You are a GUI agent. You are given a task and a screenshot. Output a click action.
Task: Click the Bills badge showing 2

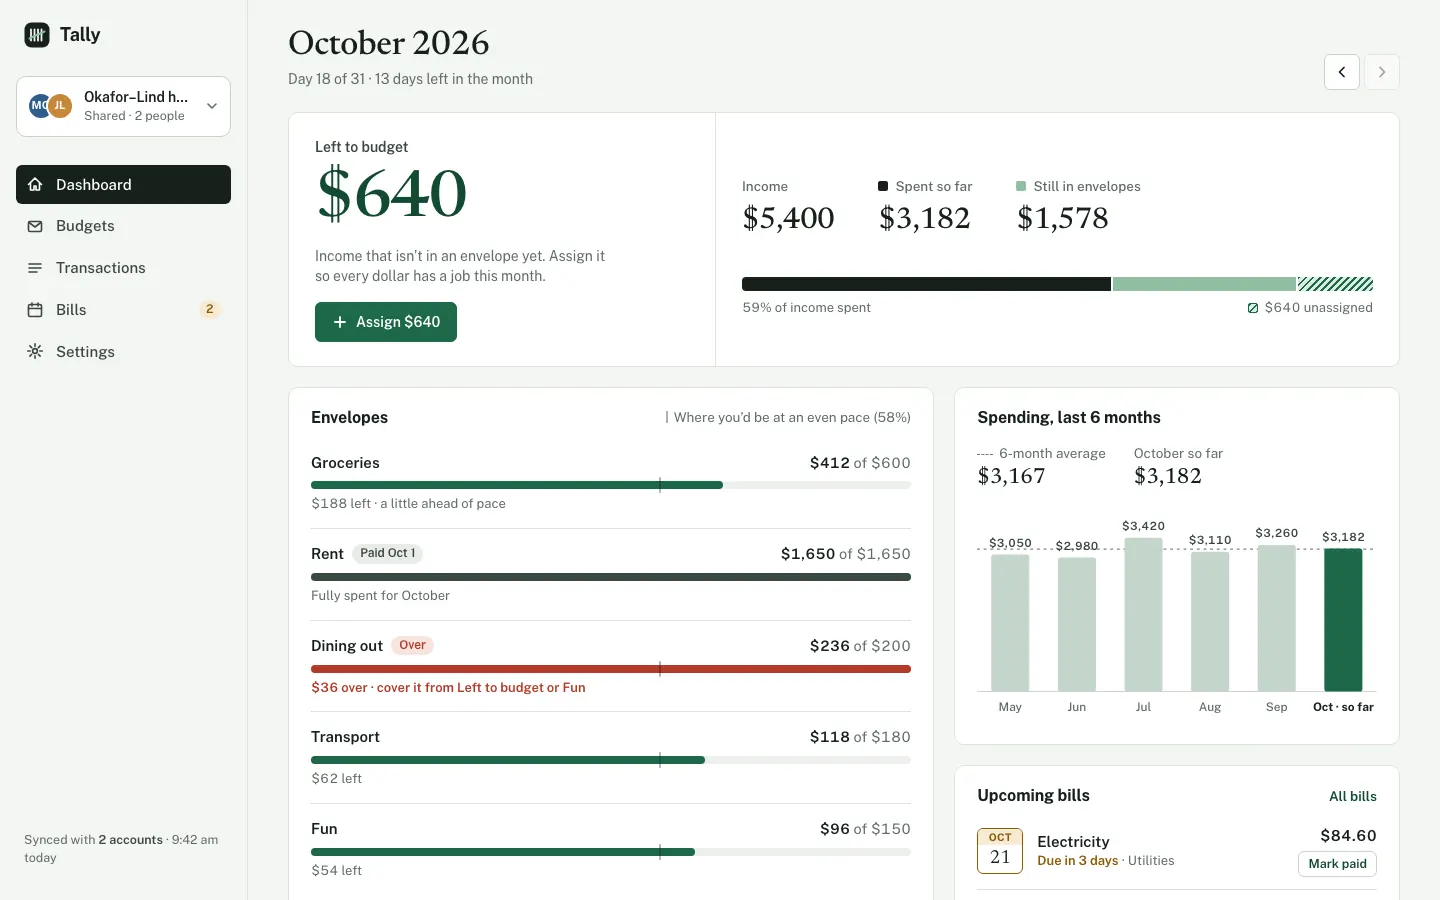click(209, 310)
